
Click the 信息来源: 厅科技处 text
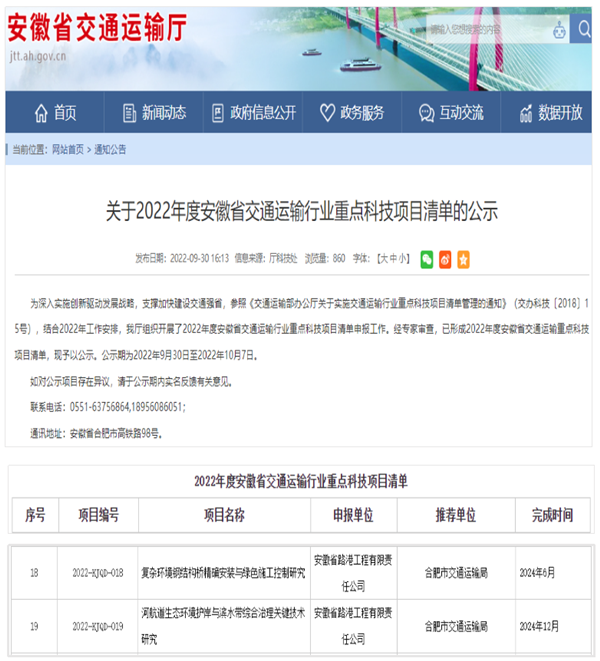point(266,258)
